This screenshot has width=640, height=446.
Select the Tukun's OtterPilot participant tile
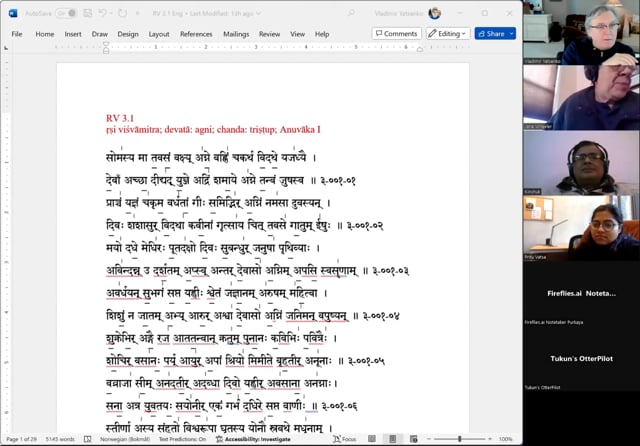(582, 359)
